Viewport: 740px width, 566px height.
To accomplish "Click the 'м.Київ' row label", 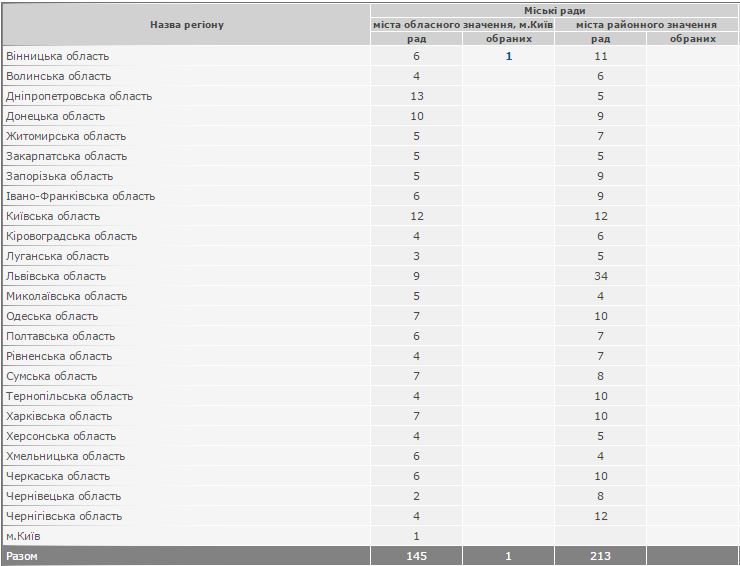I will 24,536.
